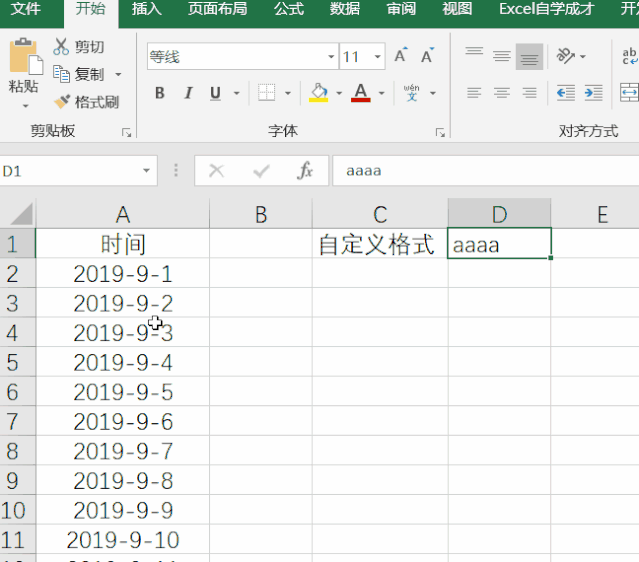Center text horizontally
This screenshot has height=562, width=639.
click(x=502, y=93)
